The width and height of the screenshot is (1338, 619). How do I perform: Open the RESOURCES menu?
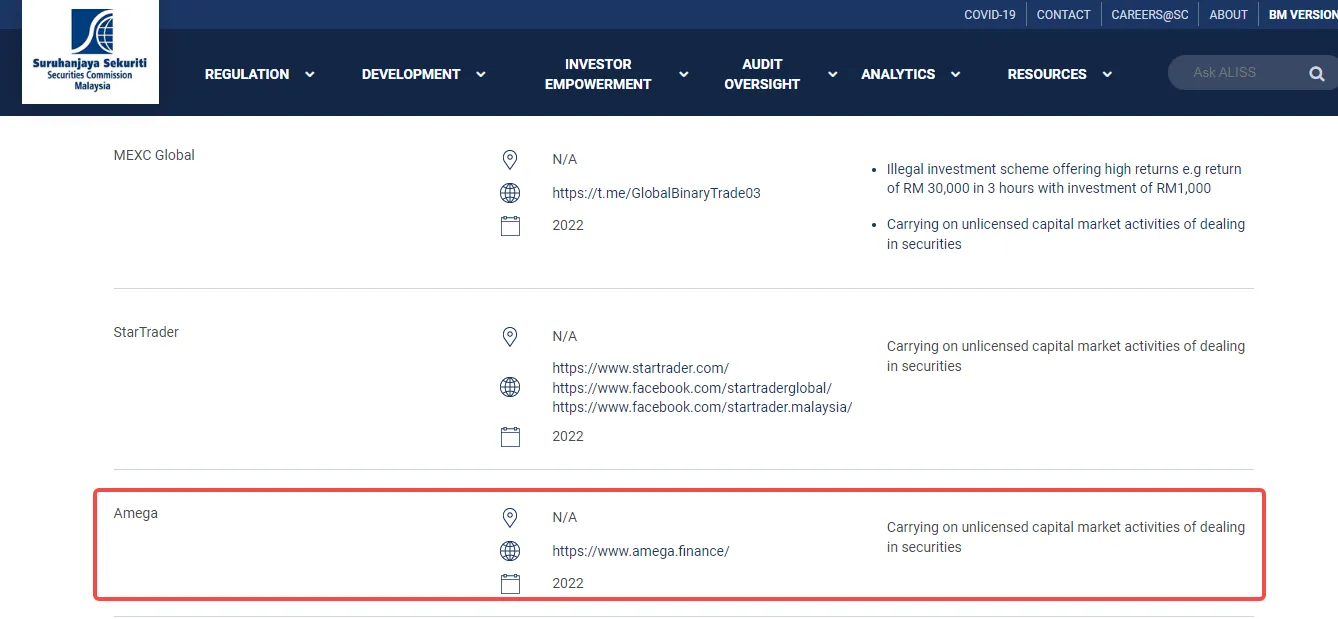[1047, 74]
